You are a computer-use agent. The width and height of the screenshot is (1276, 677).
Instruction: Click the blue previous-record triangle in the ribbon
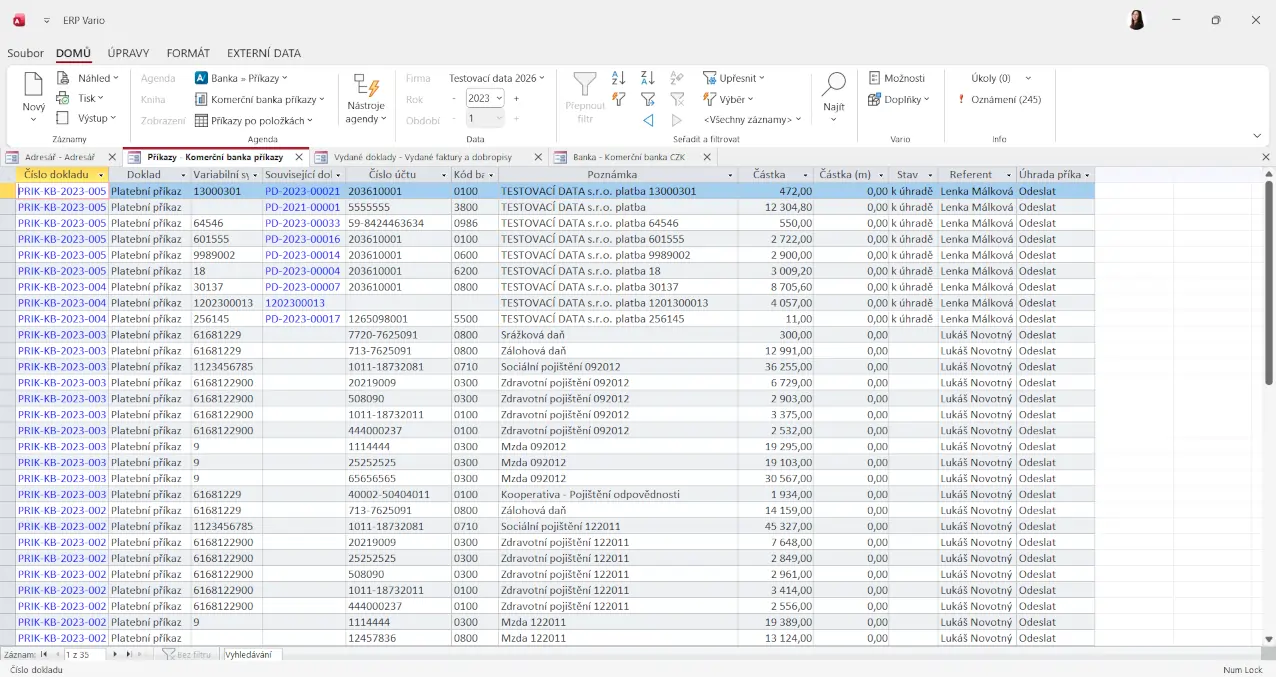[x=648, y=120]
